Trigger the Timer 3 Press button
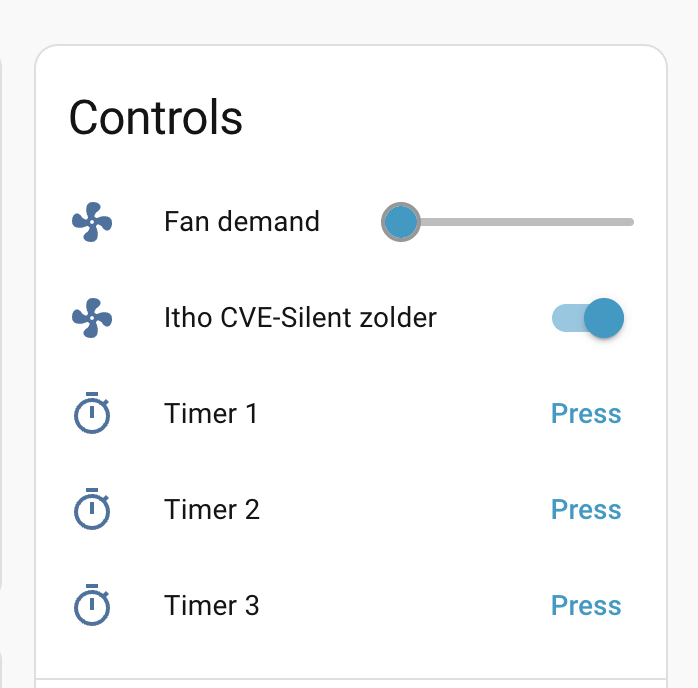This screenshot has height=688, width=698. [x=586, y=605]
